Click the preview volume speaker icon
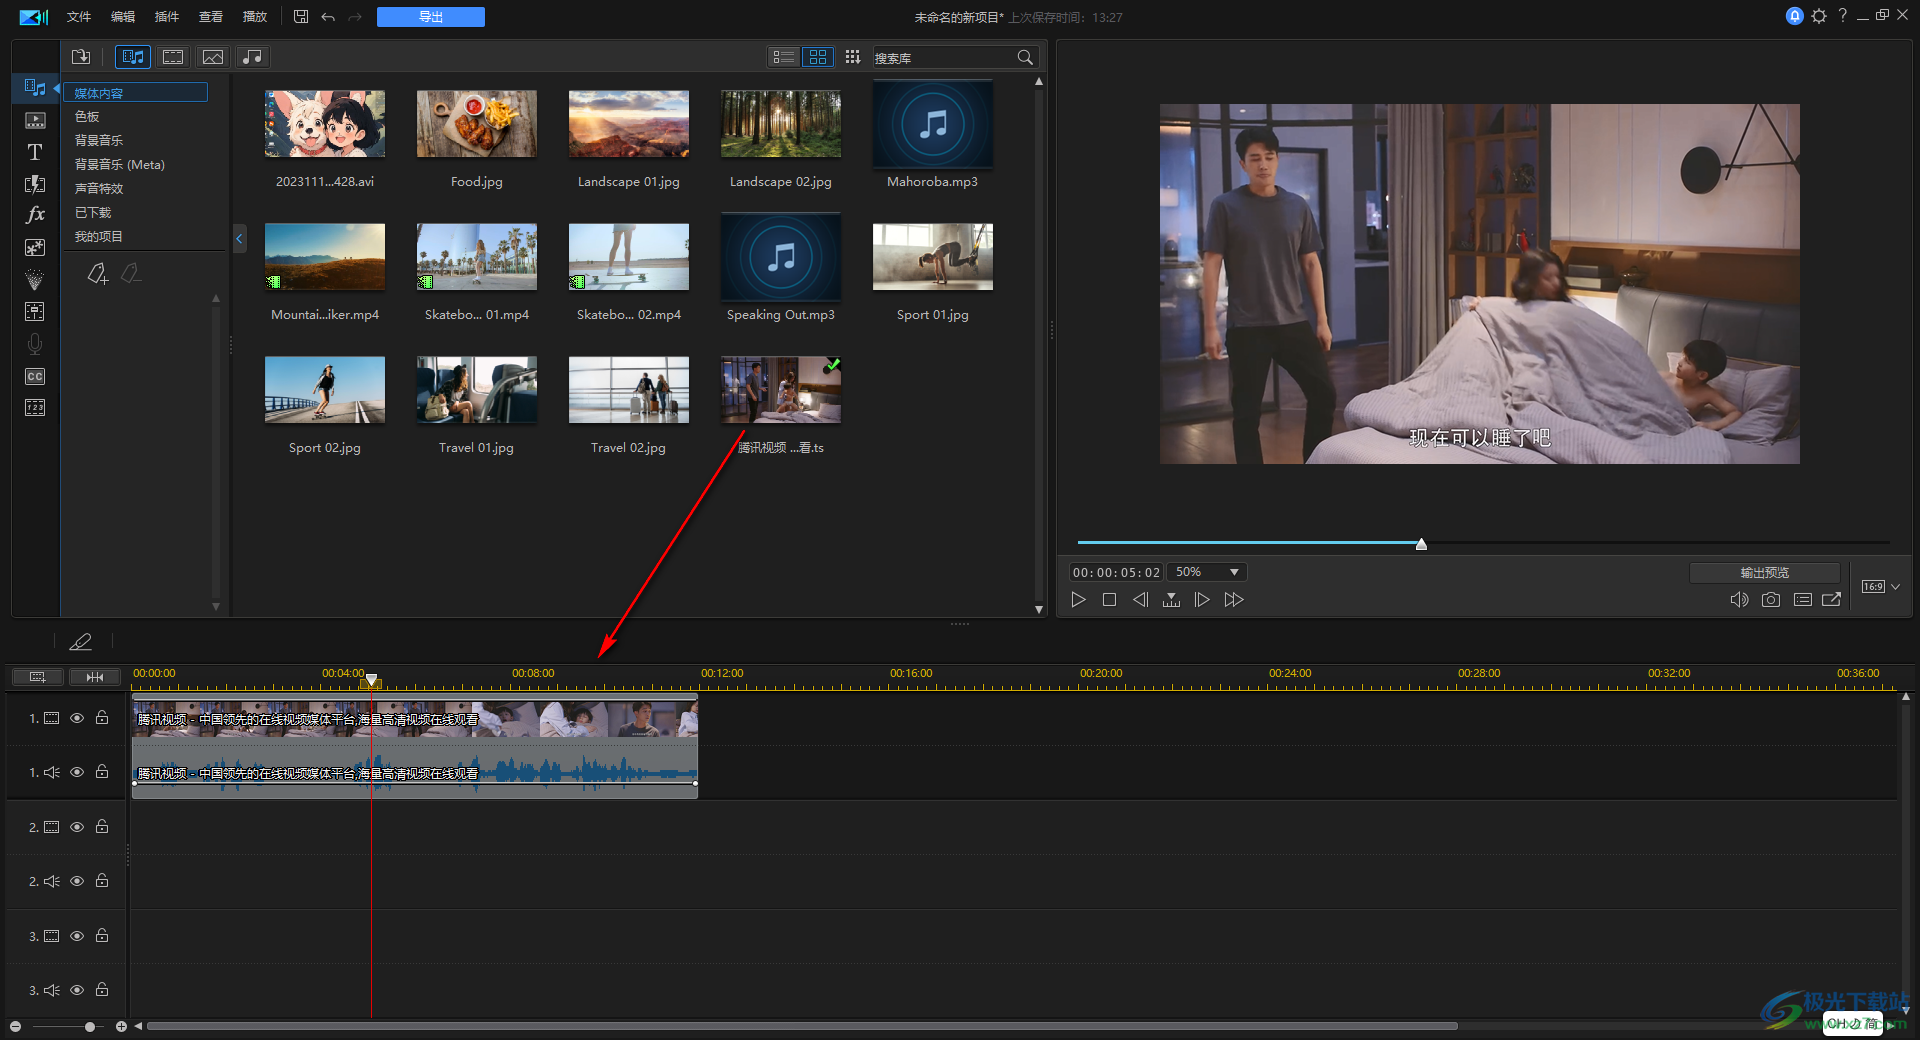 (1739, 600)
